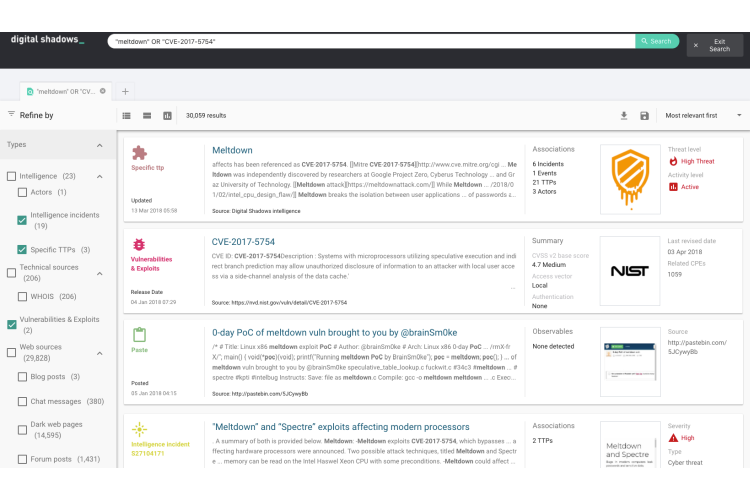This screenshot has height=500, width=750.
Task: Uncheck the Intelligence incidents checkbox
Action: pyautogui.click(x=23, y=220)
